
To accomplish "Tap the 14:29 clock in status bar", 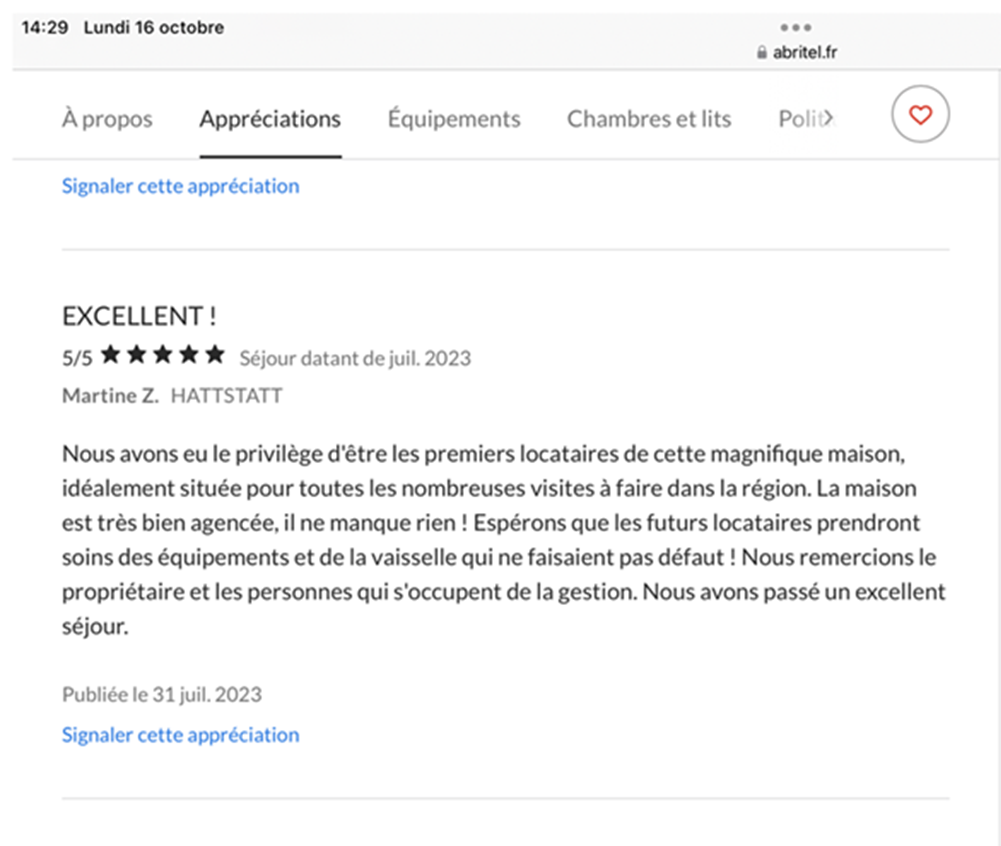I will tap(44, 28).
